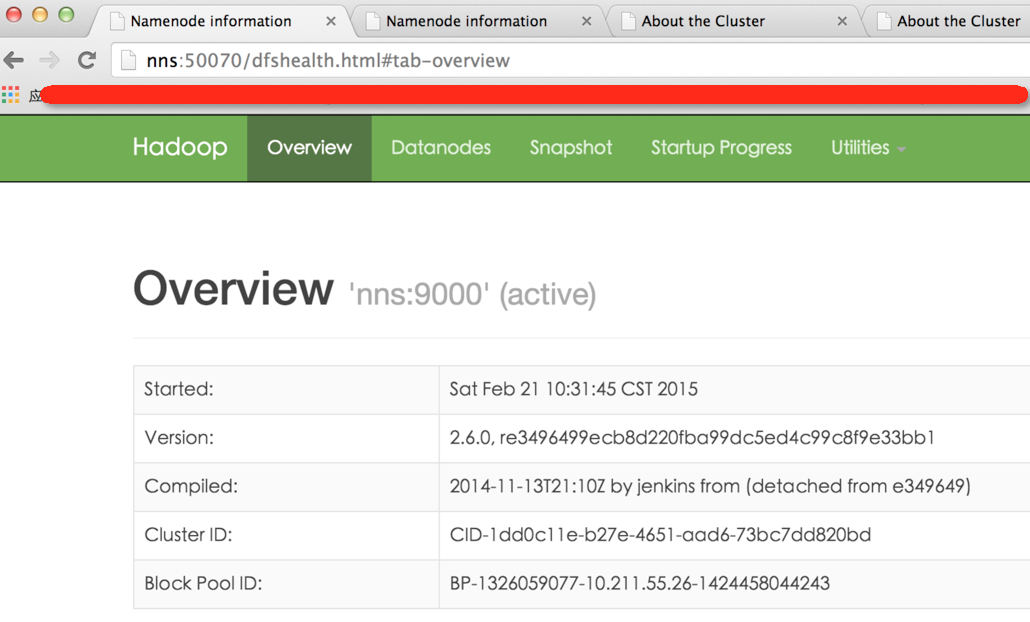Image resolution: width=1030 pixels, height=622 pixels.
Task: Click the yellow minimize window button
Action: click(x=40, y=15)
